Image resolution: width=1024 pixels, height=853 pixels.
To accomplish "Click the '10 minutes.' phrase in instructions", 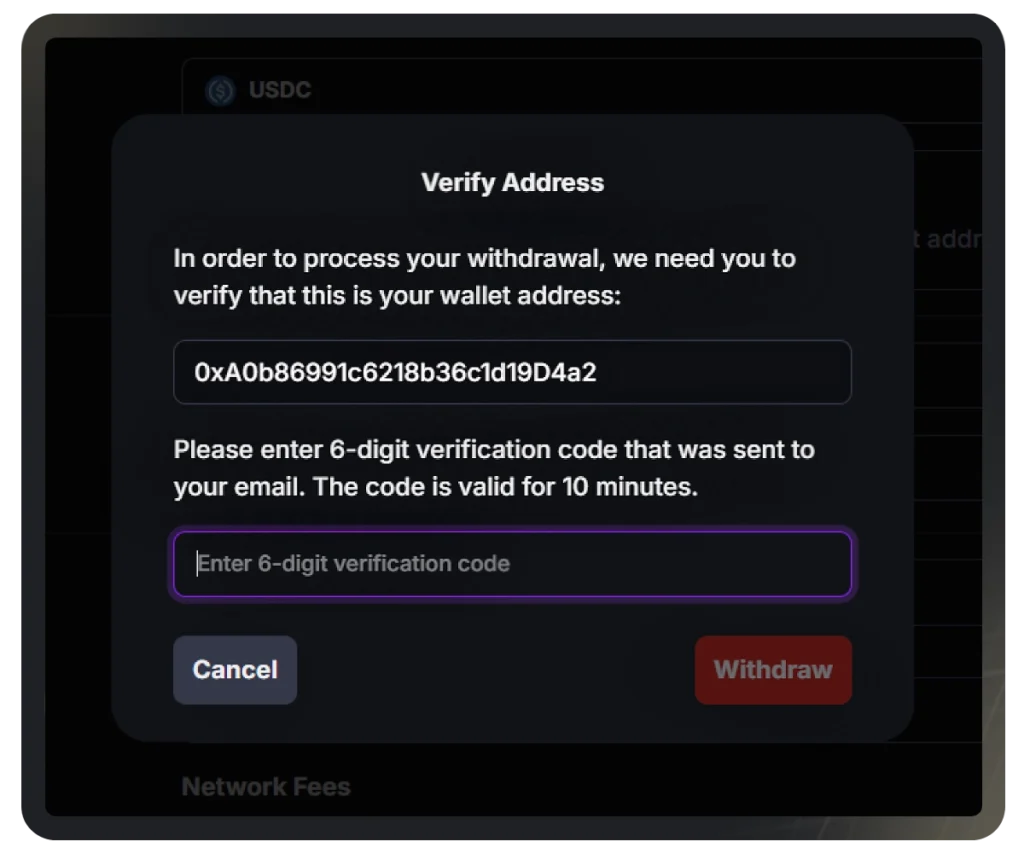I will (630, 487).
